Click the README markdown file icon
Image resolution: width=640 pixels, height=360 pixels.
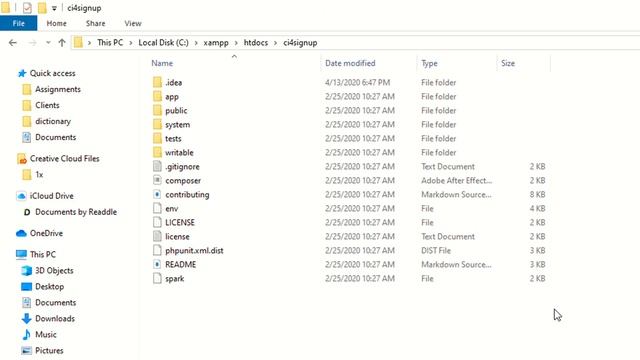158,264
